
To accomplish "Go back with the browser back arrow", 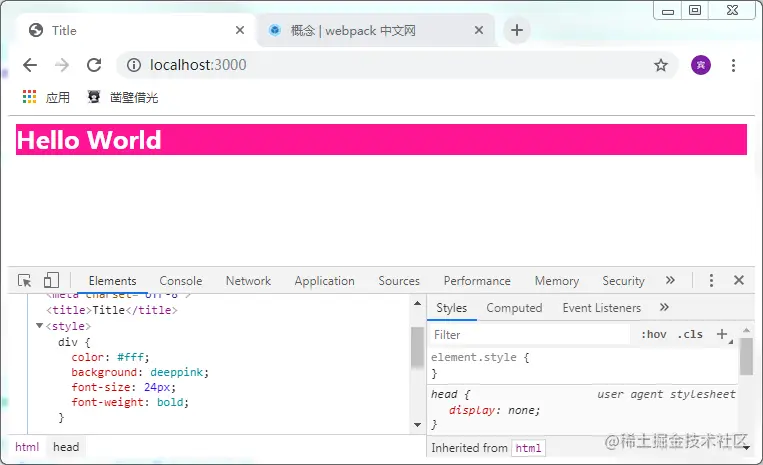I will coord(30,65).
